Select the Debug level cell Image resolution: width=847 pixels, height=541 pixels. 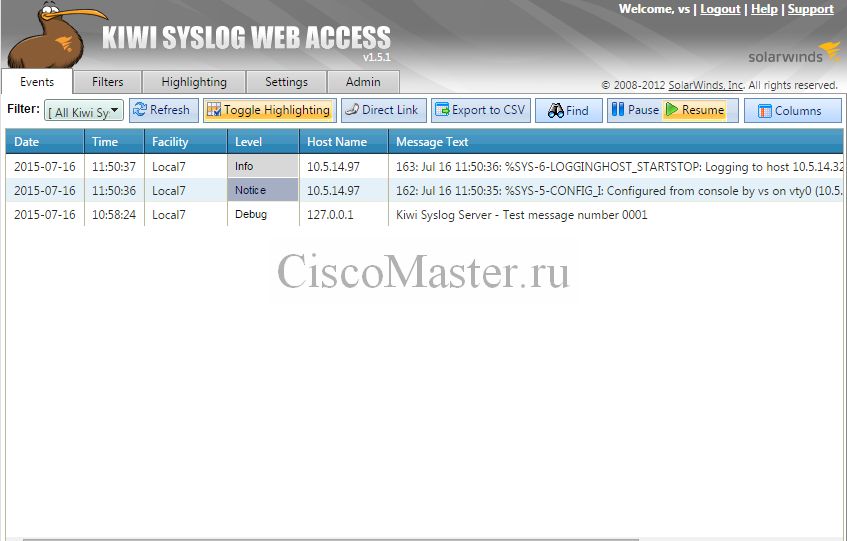[x=263, y=214]
